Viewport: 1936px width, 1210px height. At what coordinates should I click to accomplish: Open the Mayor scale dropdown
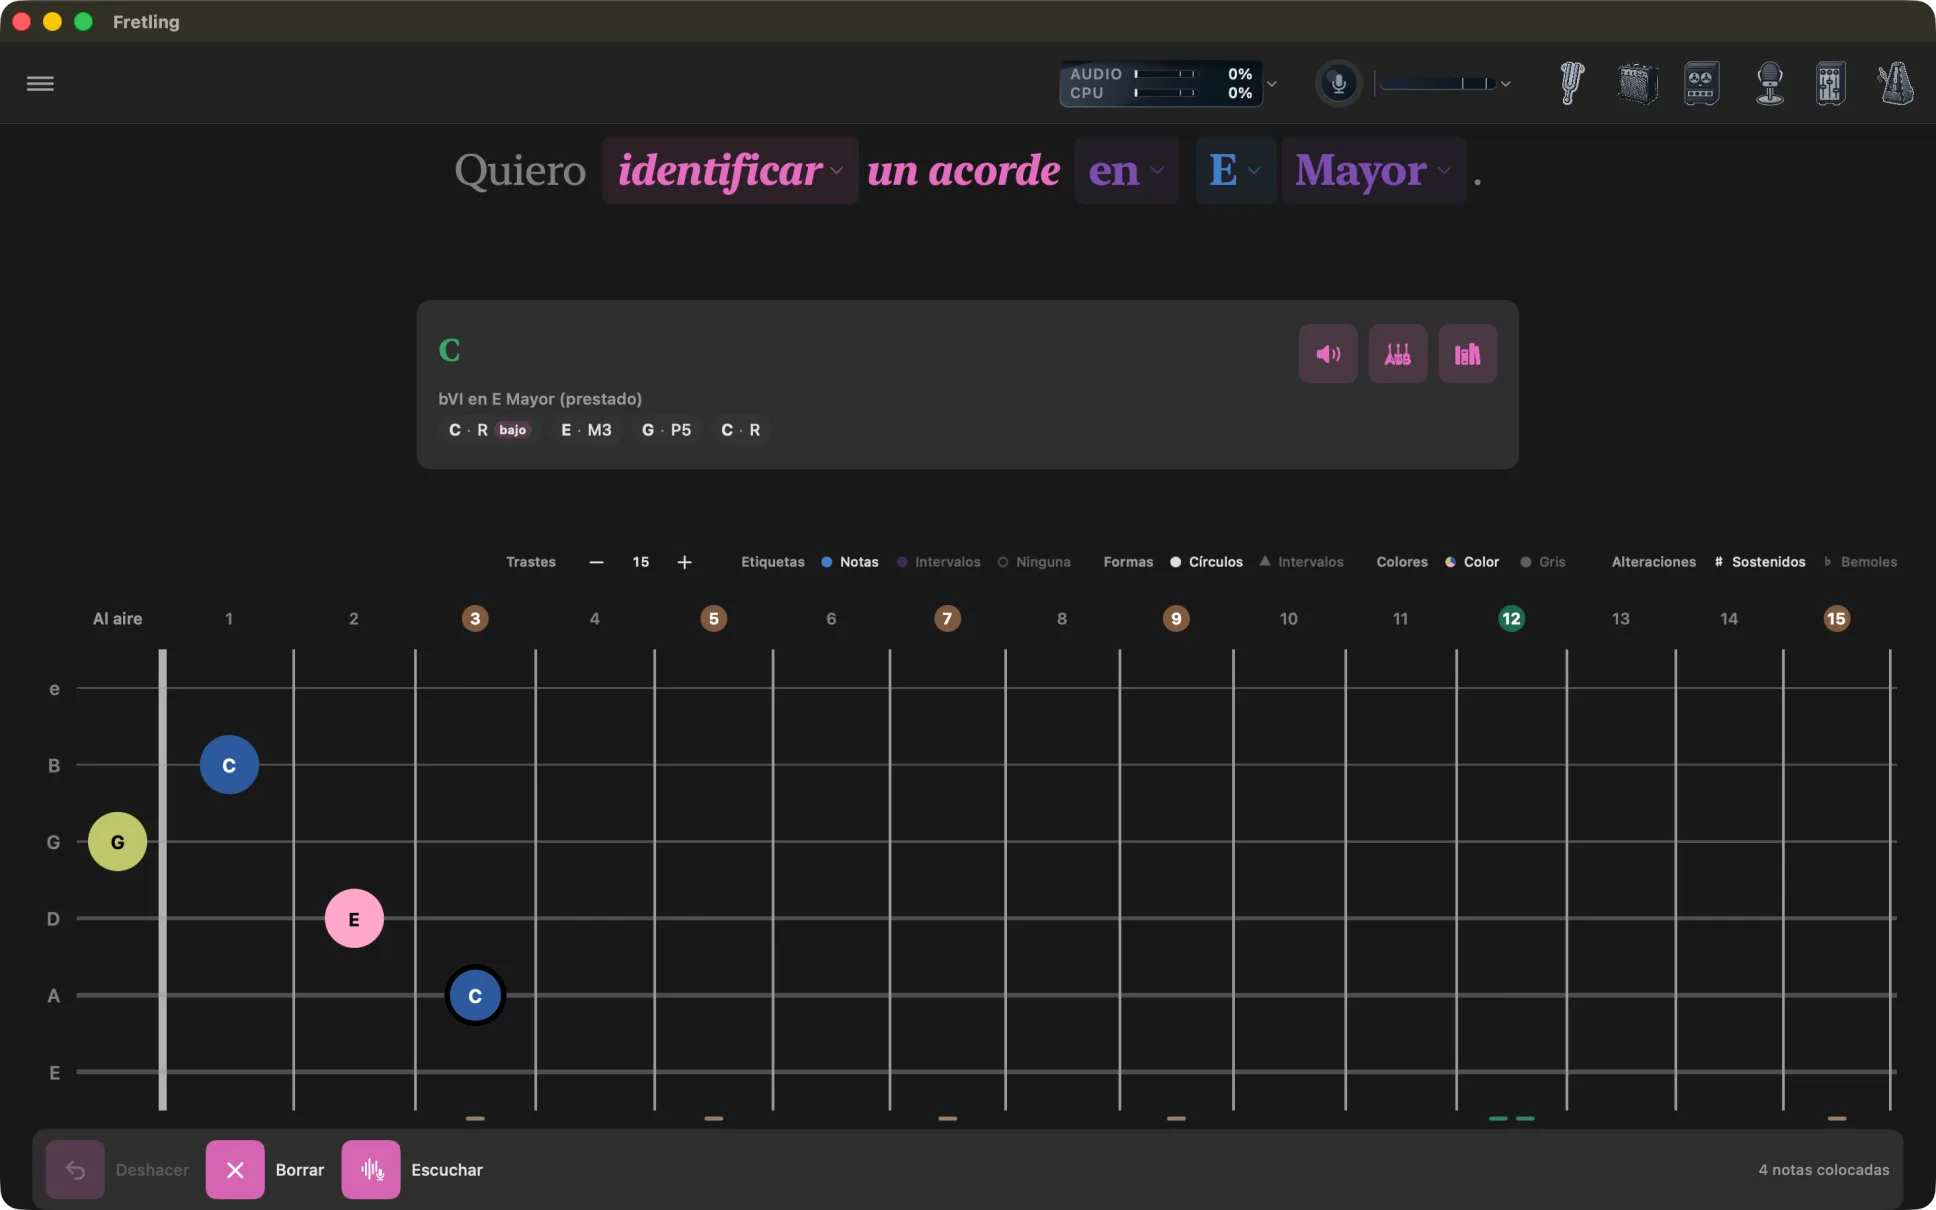[1373, 171]
